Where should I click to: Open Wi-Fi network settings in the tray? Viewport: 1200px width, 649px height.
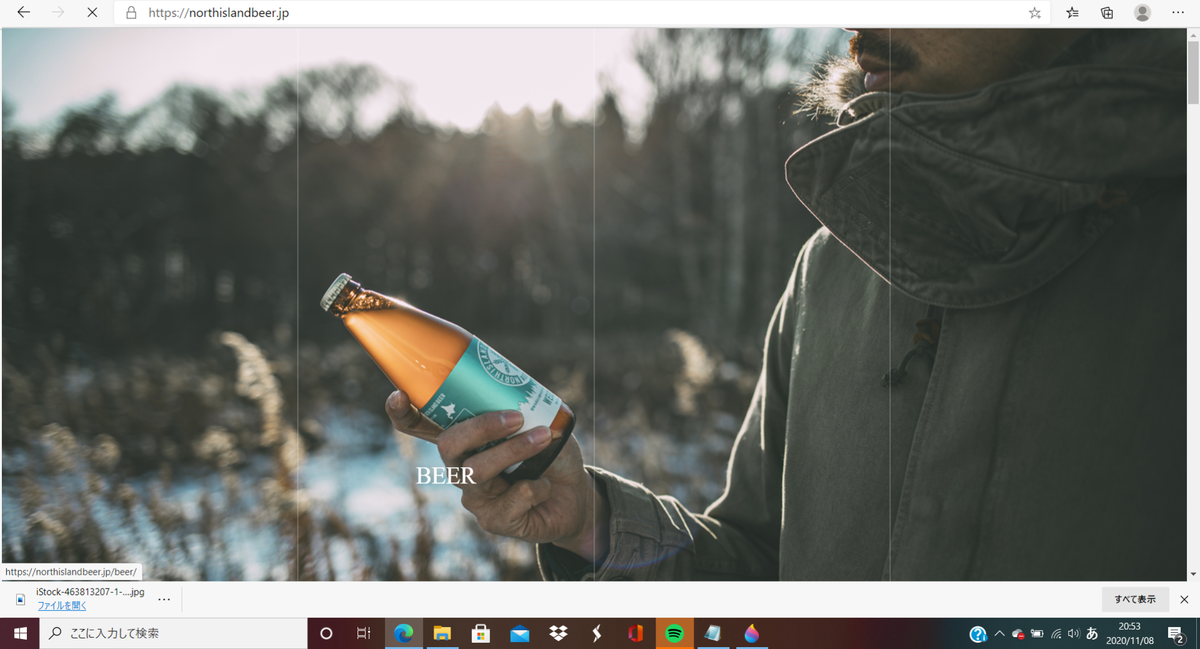(1056, 634)
